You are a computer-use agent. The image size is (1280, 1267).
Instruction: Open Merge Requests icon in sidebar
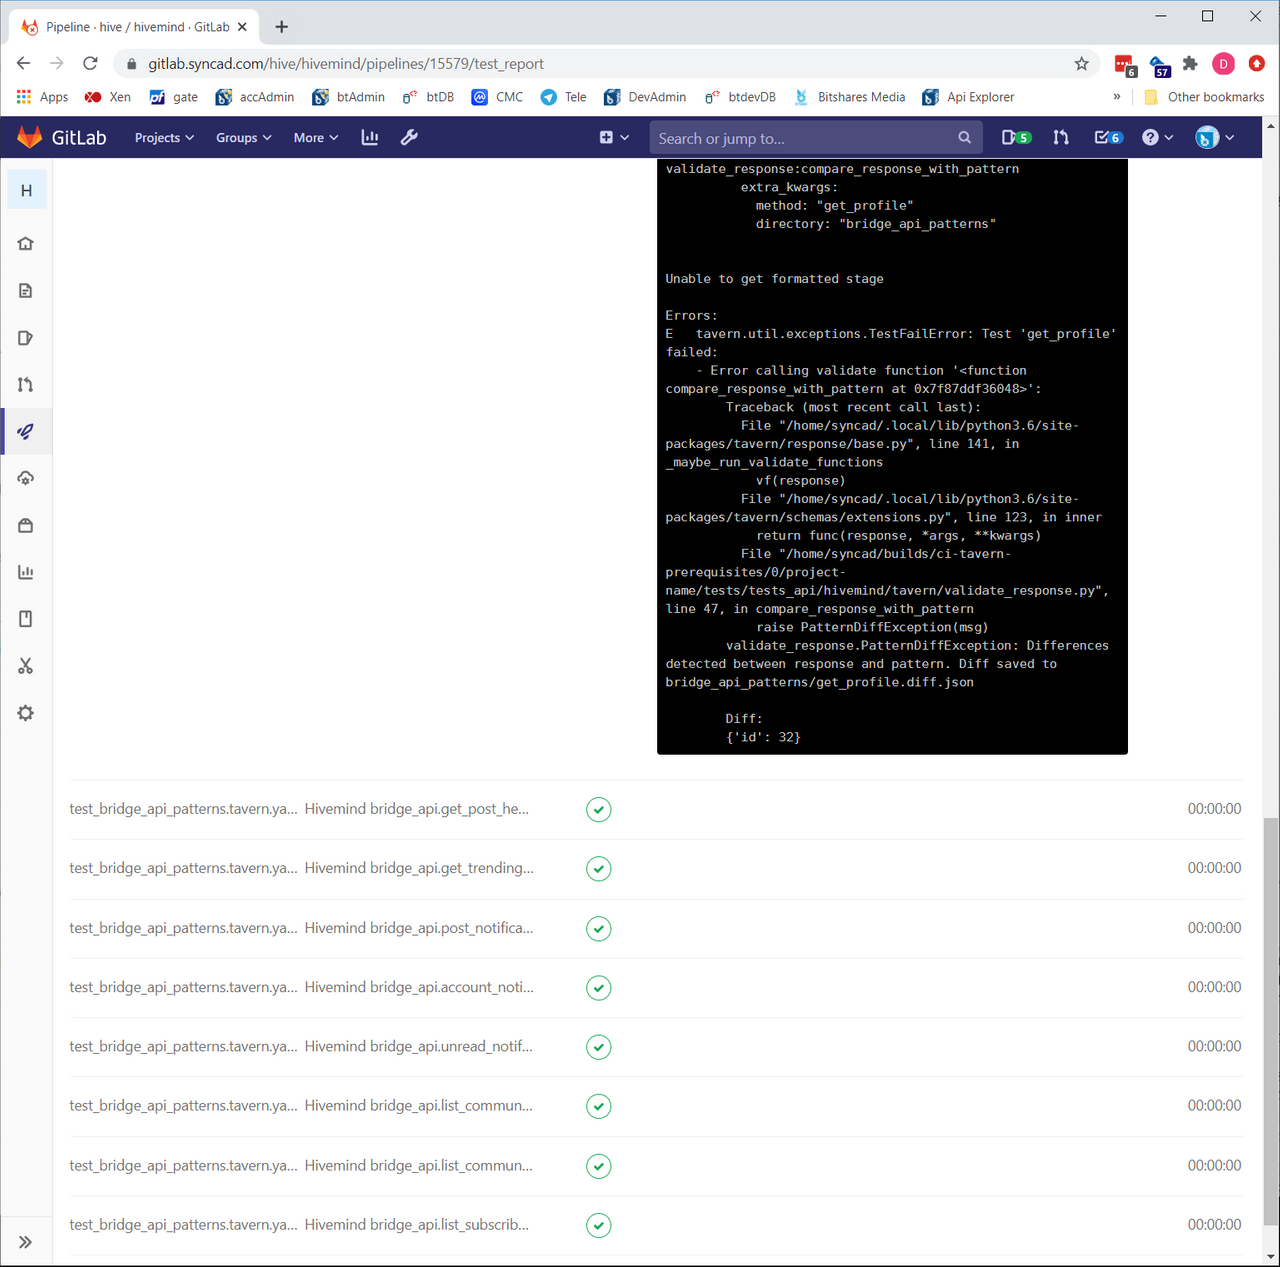point(26,384)
